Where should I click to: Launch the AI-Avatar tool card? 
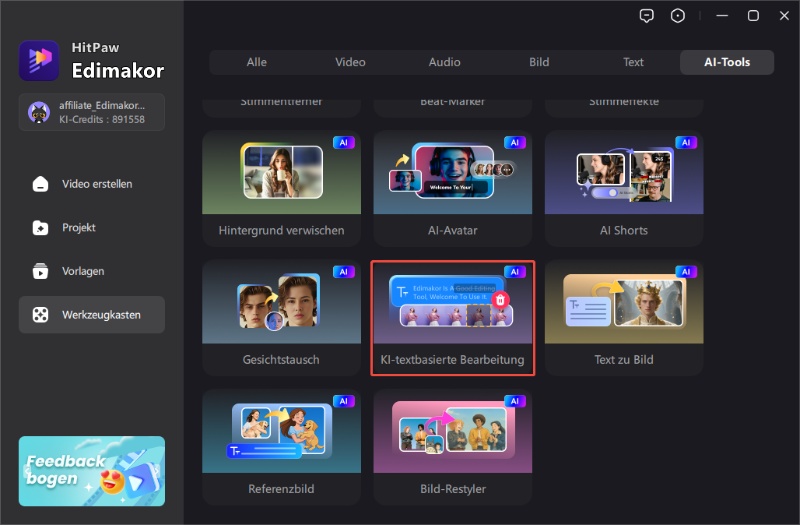pyautogui.click(x=452, y=187)
